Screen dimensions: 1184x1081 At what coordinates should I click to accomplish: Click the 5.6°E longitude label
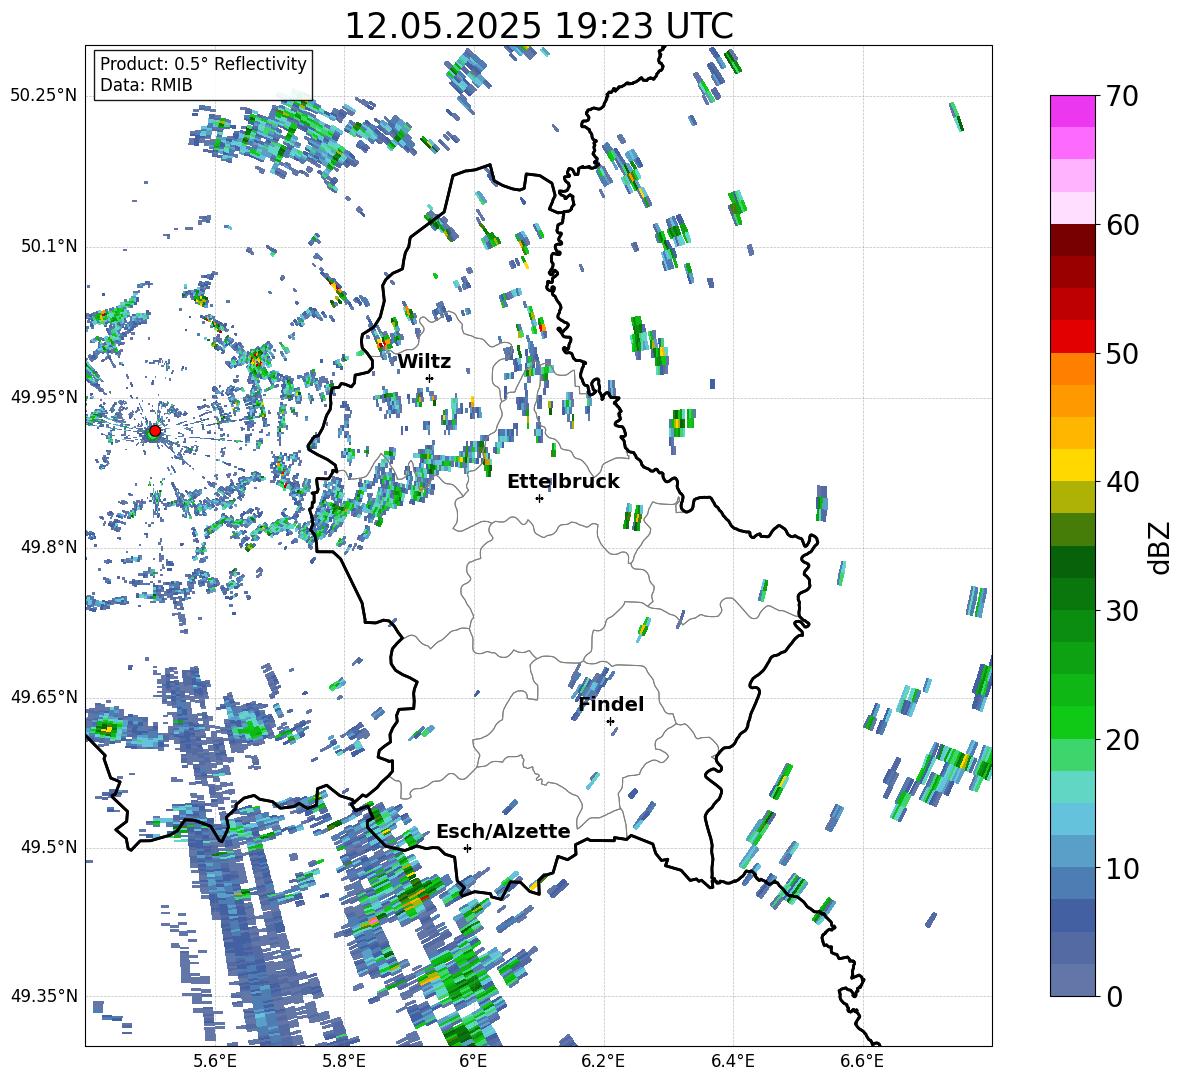pyautogui.click(x=215, y=1061)
